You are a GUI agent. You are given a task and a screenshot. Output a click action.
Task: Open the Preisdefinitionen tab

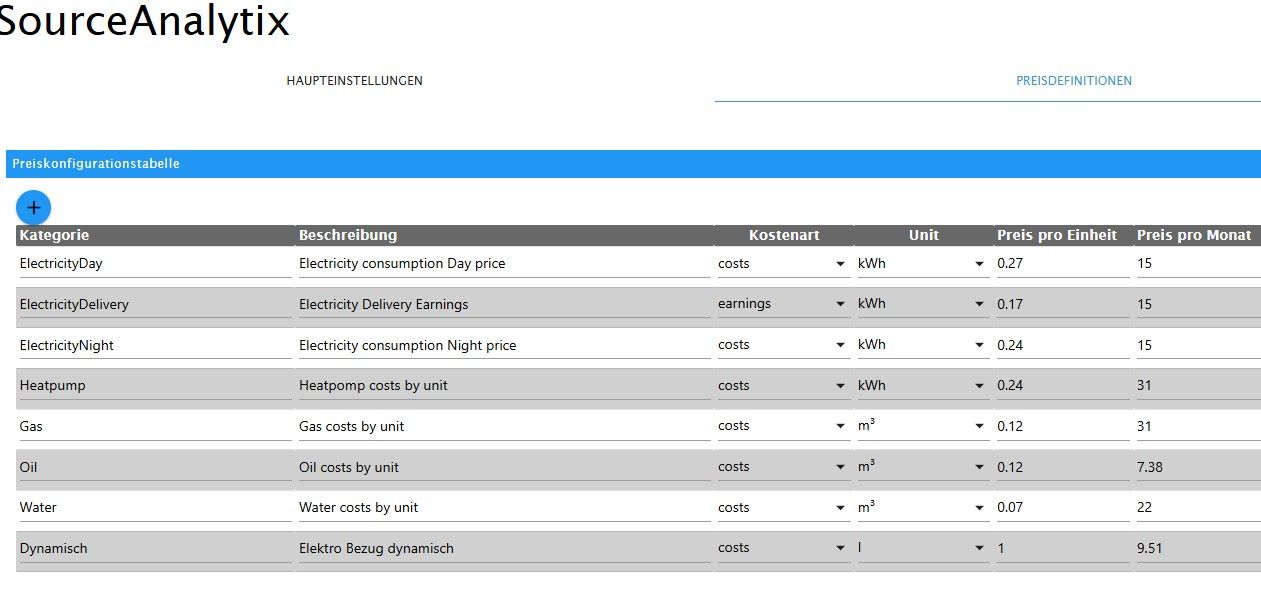(x=1074, y=81)
